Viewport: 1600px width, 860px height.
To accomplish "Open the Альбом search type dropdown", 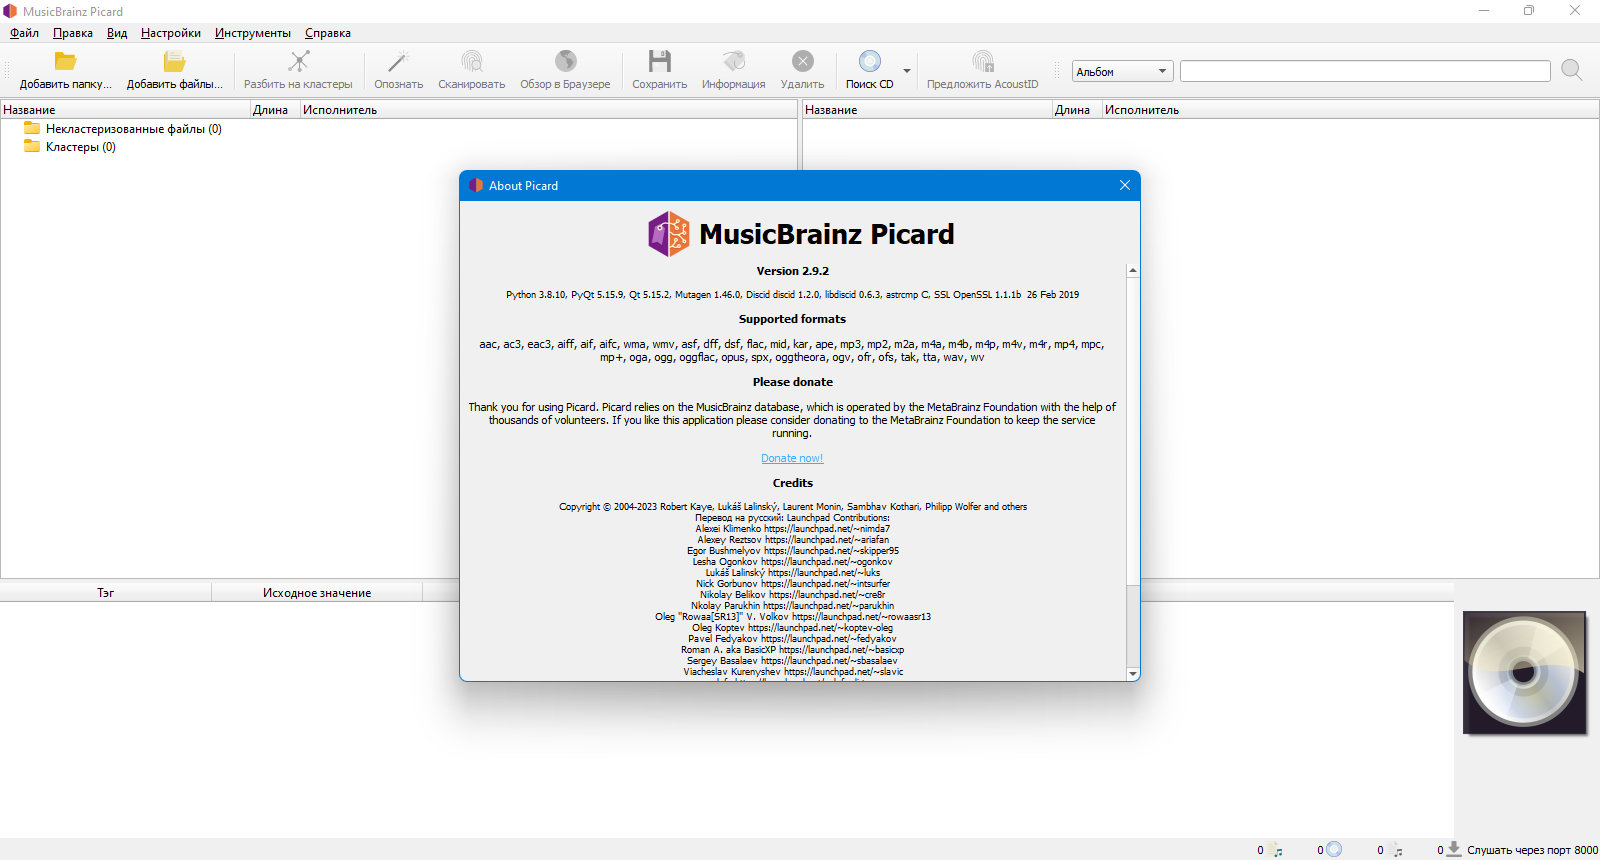I will point(1122,72).
